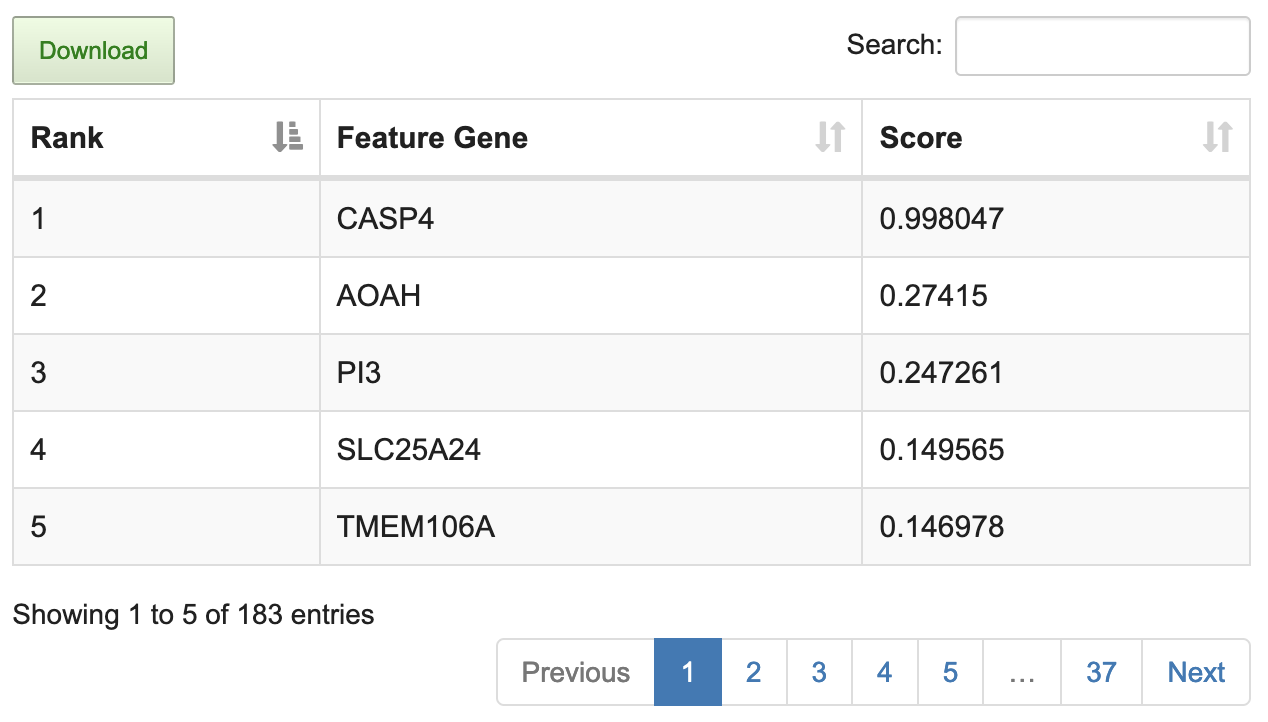Jump to last page 37
This screenshot has width=1268, height=722.
pyautogui.click(x=1101, y=672)
